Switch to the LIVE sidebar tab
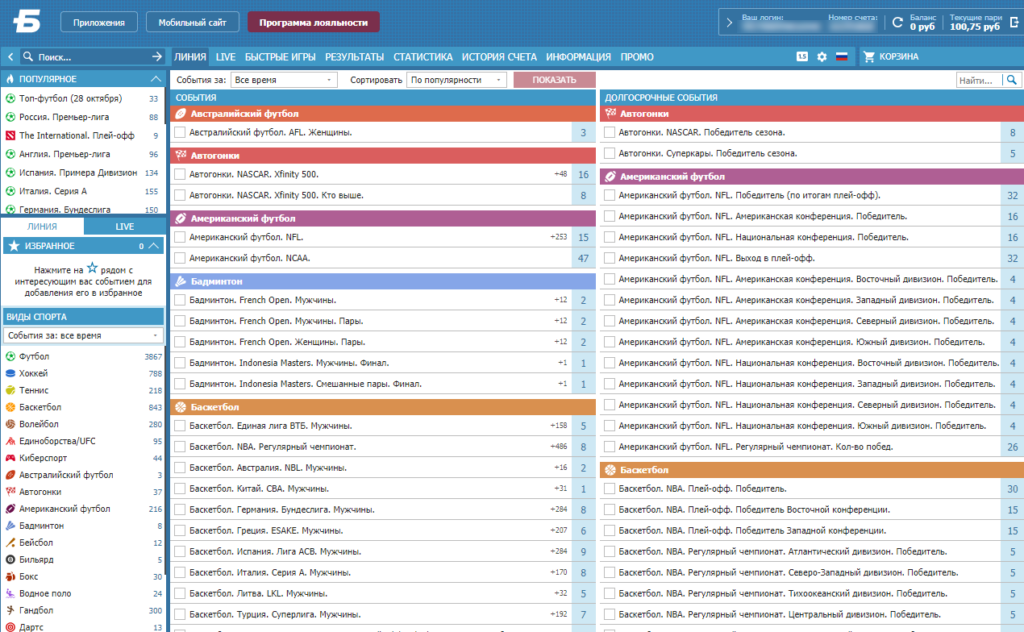Image resolution: width=1024 pixels, height=632 pixels. click(x=124, y=227)
